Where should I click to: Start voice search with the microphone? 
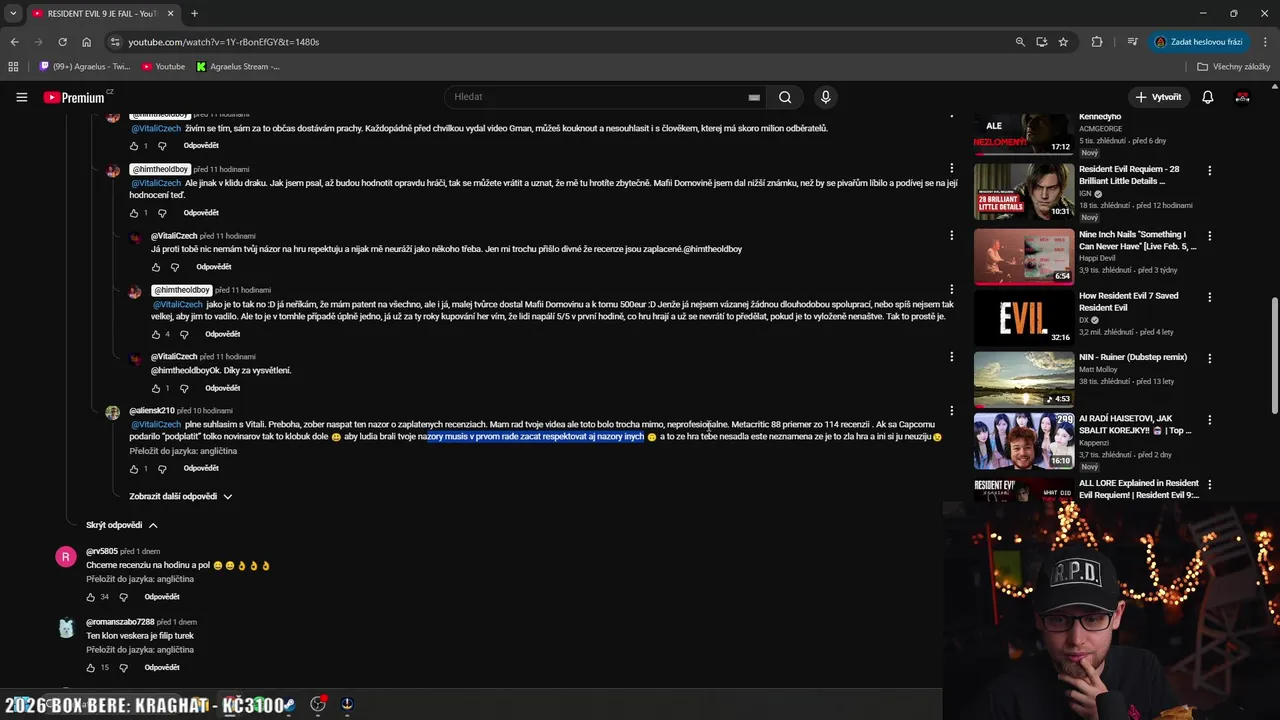825,97
